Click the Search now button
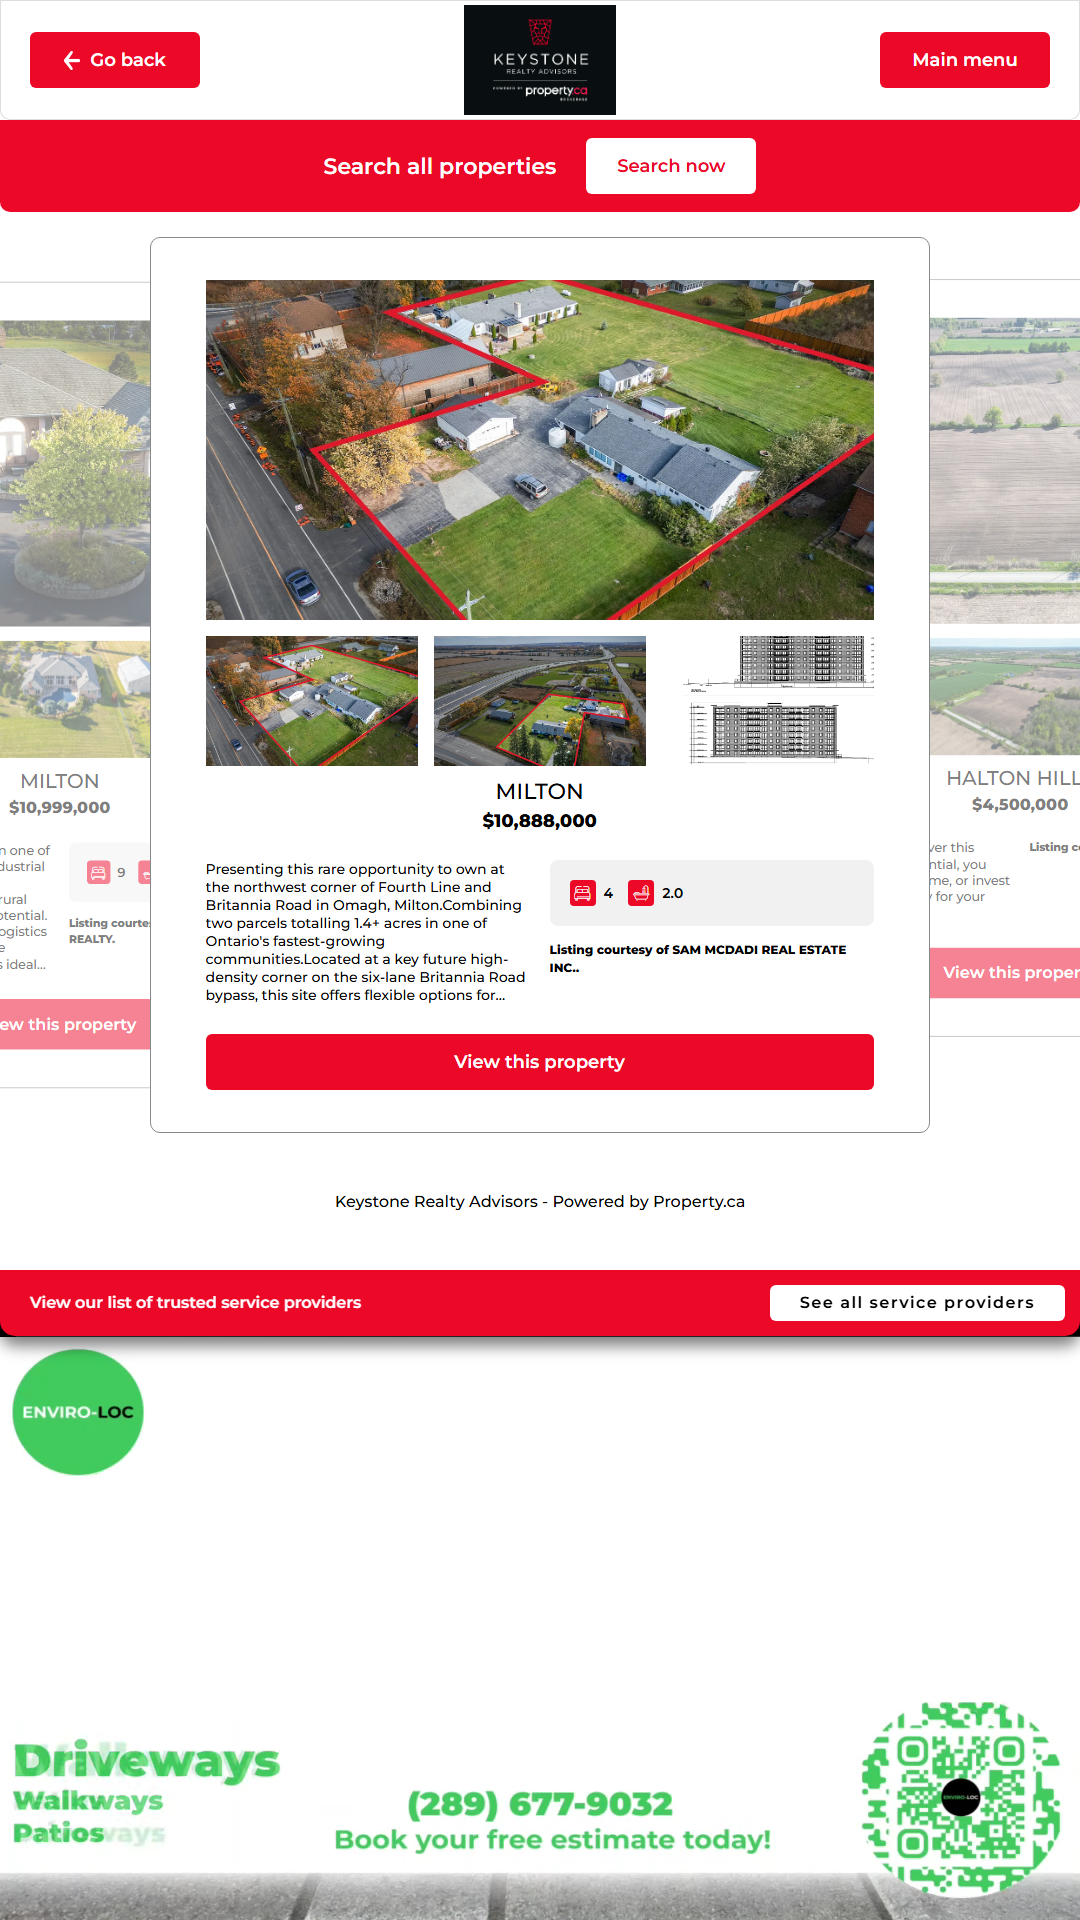Image resolution: width=1080 pixels, height=1920 pixels. pos(671,166)
